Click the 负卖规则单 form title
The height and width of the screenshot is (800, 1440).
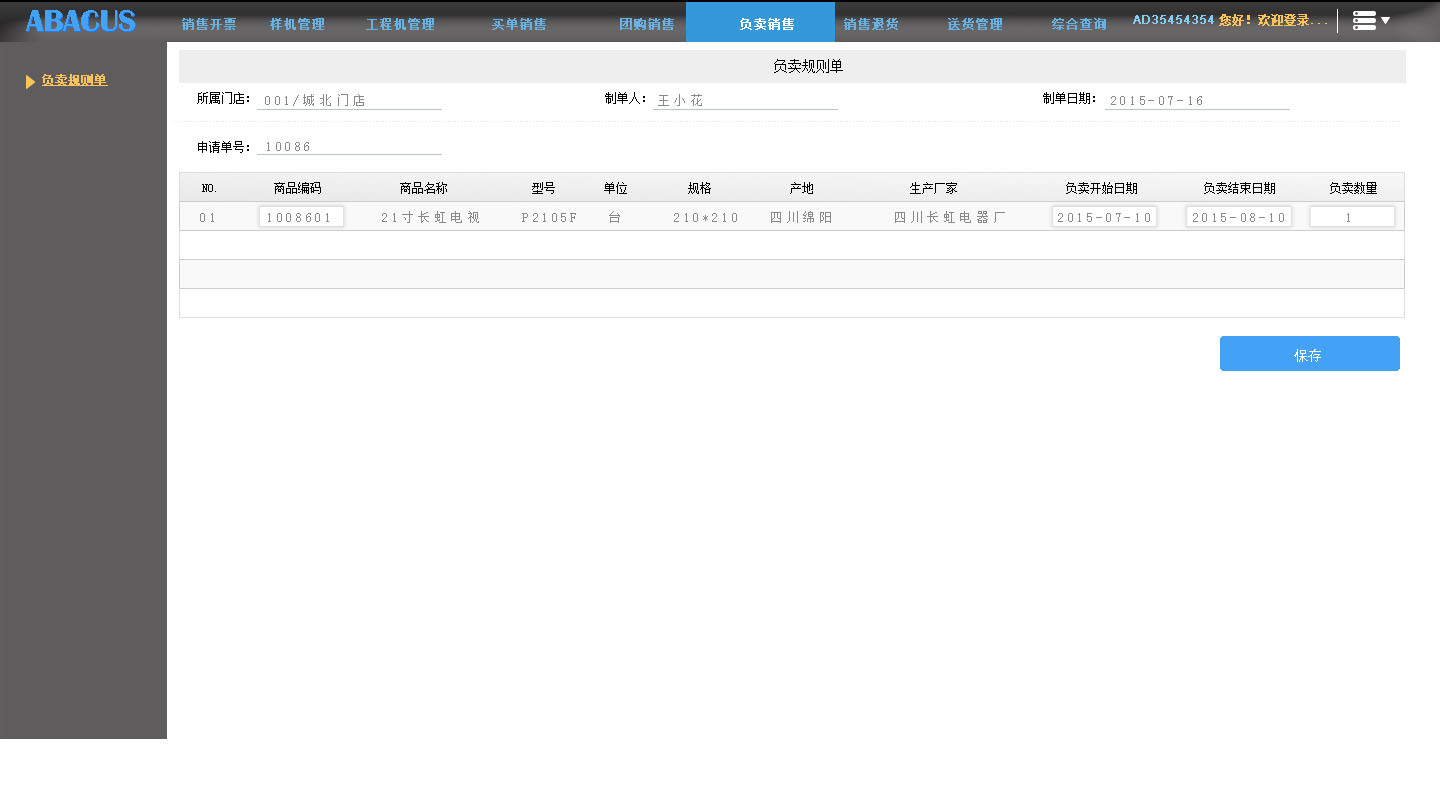pos(808,66)
